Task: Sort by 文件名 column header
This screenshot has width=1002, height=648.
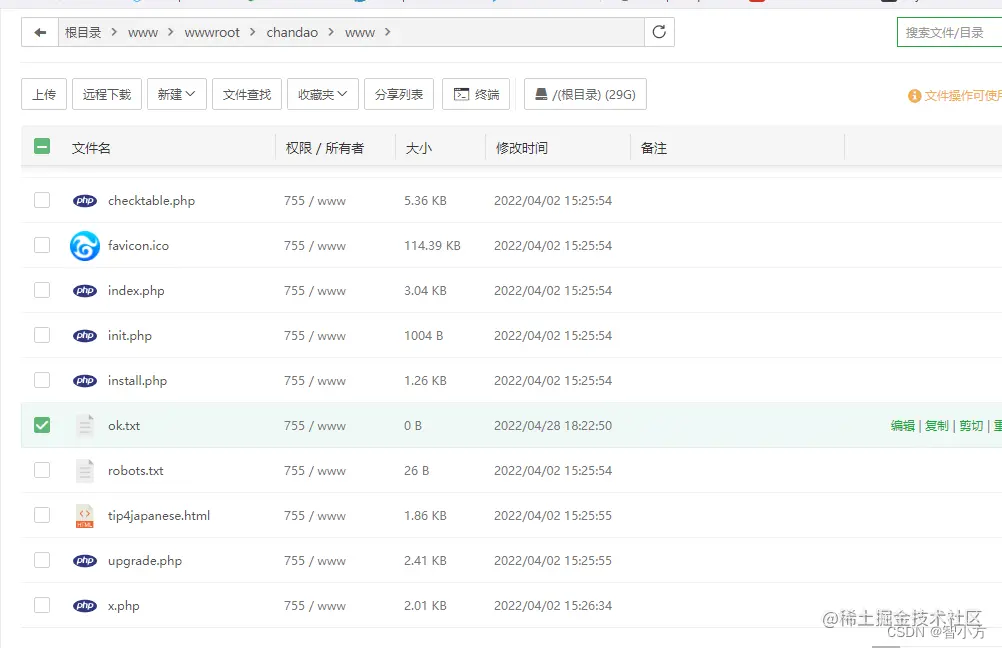Action: pos(91,148)
